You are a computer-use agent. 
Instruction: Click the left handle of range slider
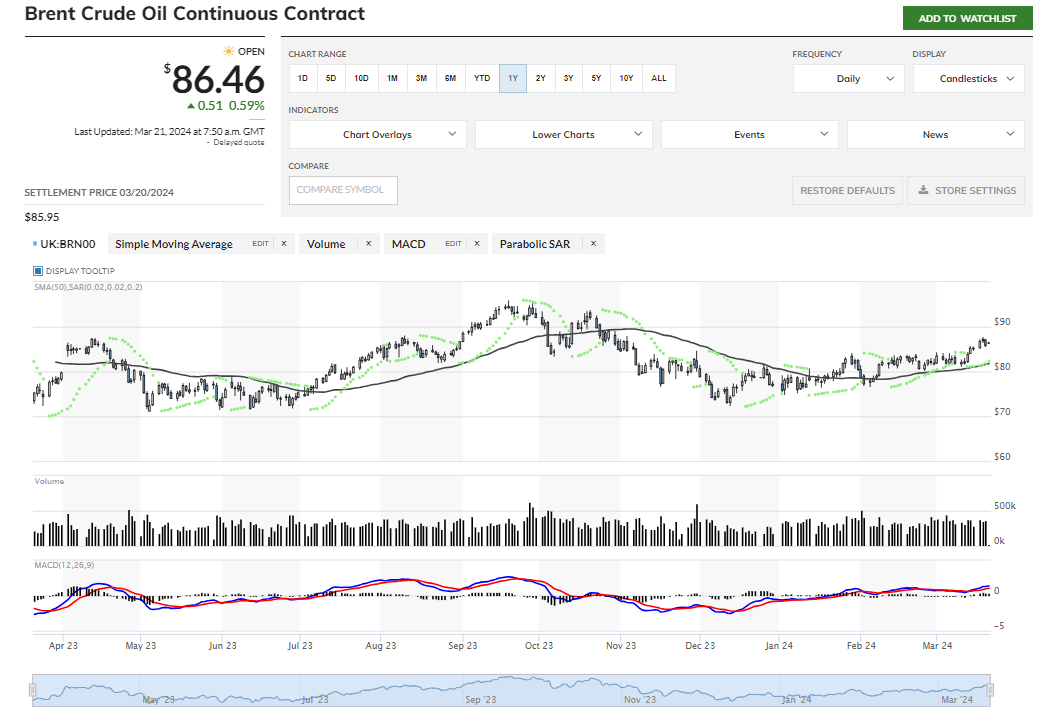coord(32,689)
